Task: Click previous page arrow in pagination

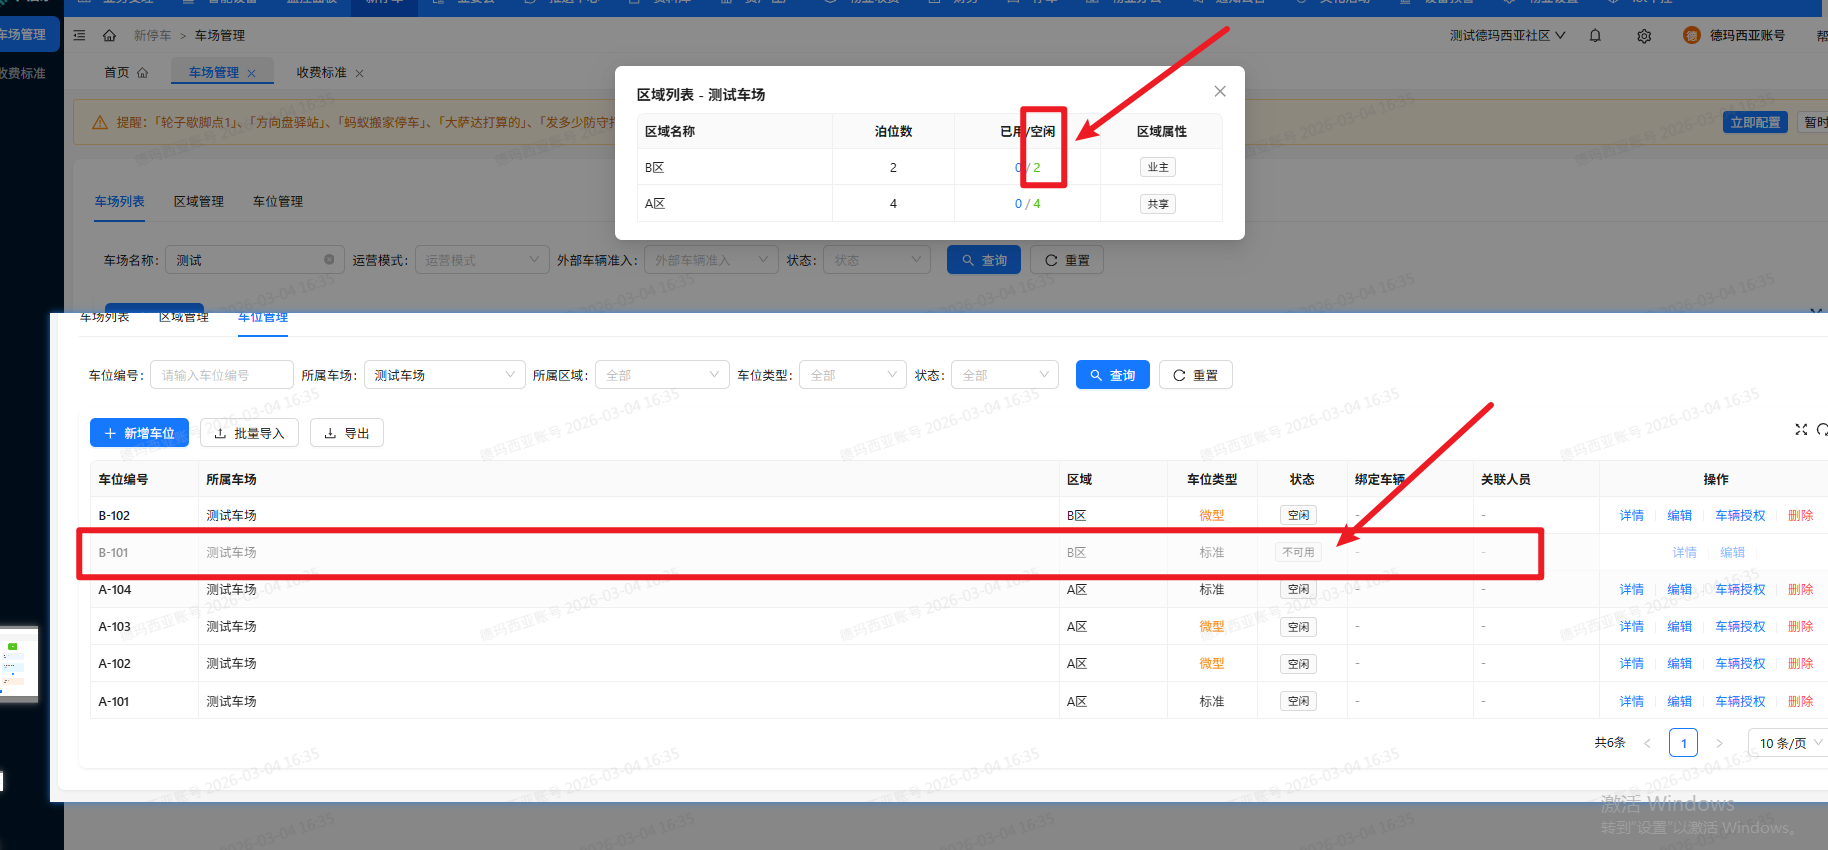Action: coord(1647,743)
